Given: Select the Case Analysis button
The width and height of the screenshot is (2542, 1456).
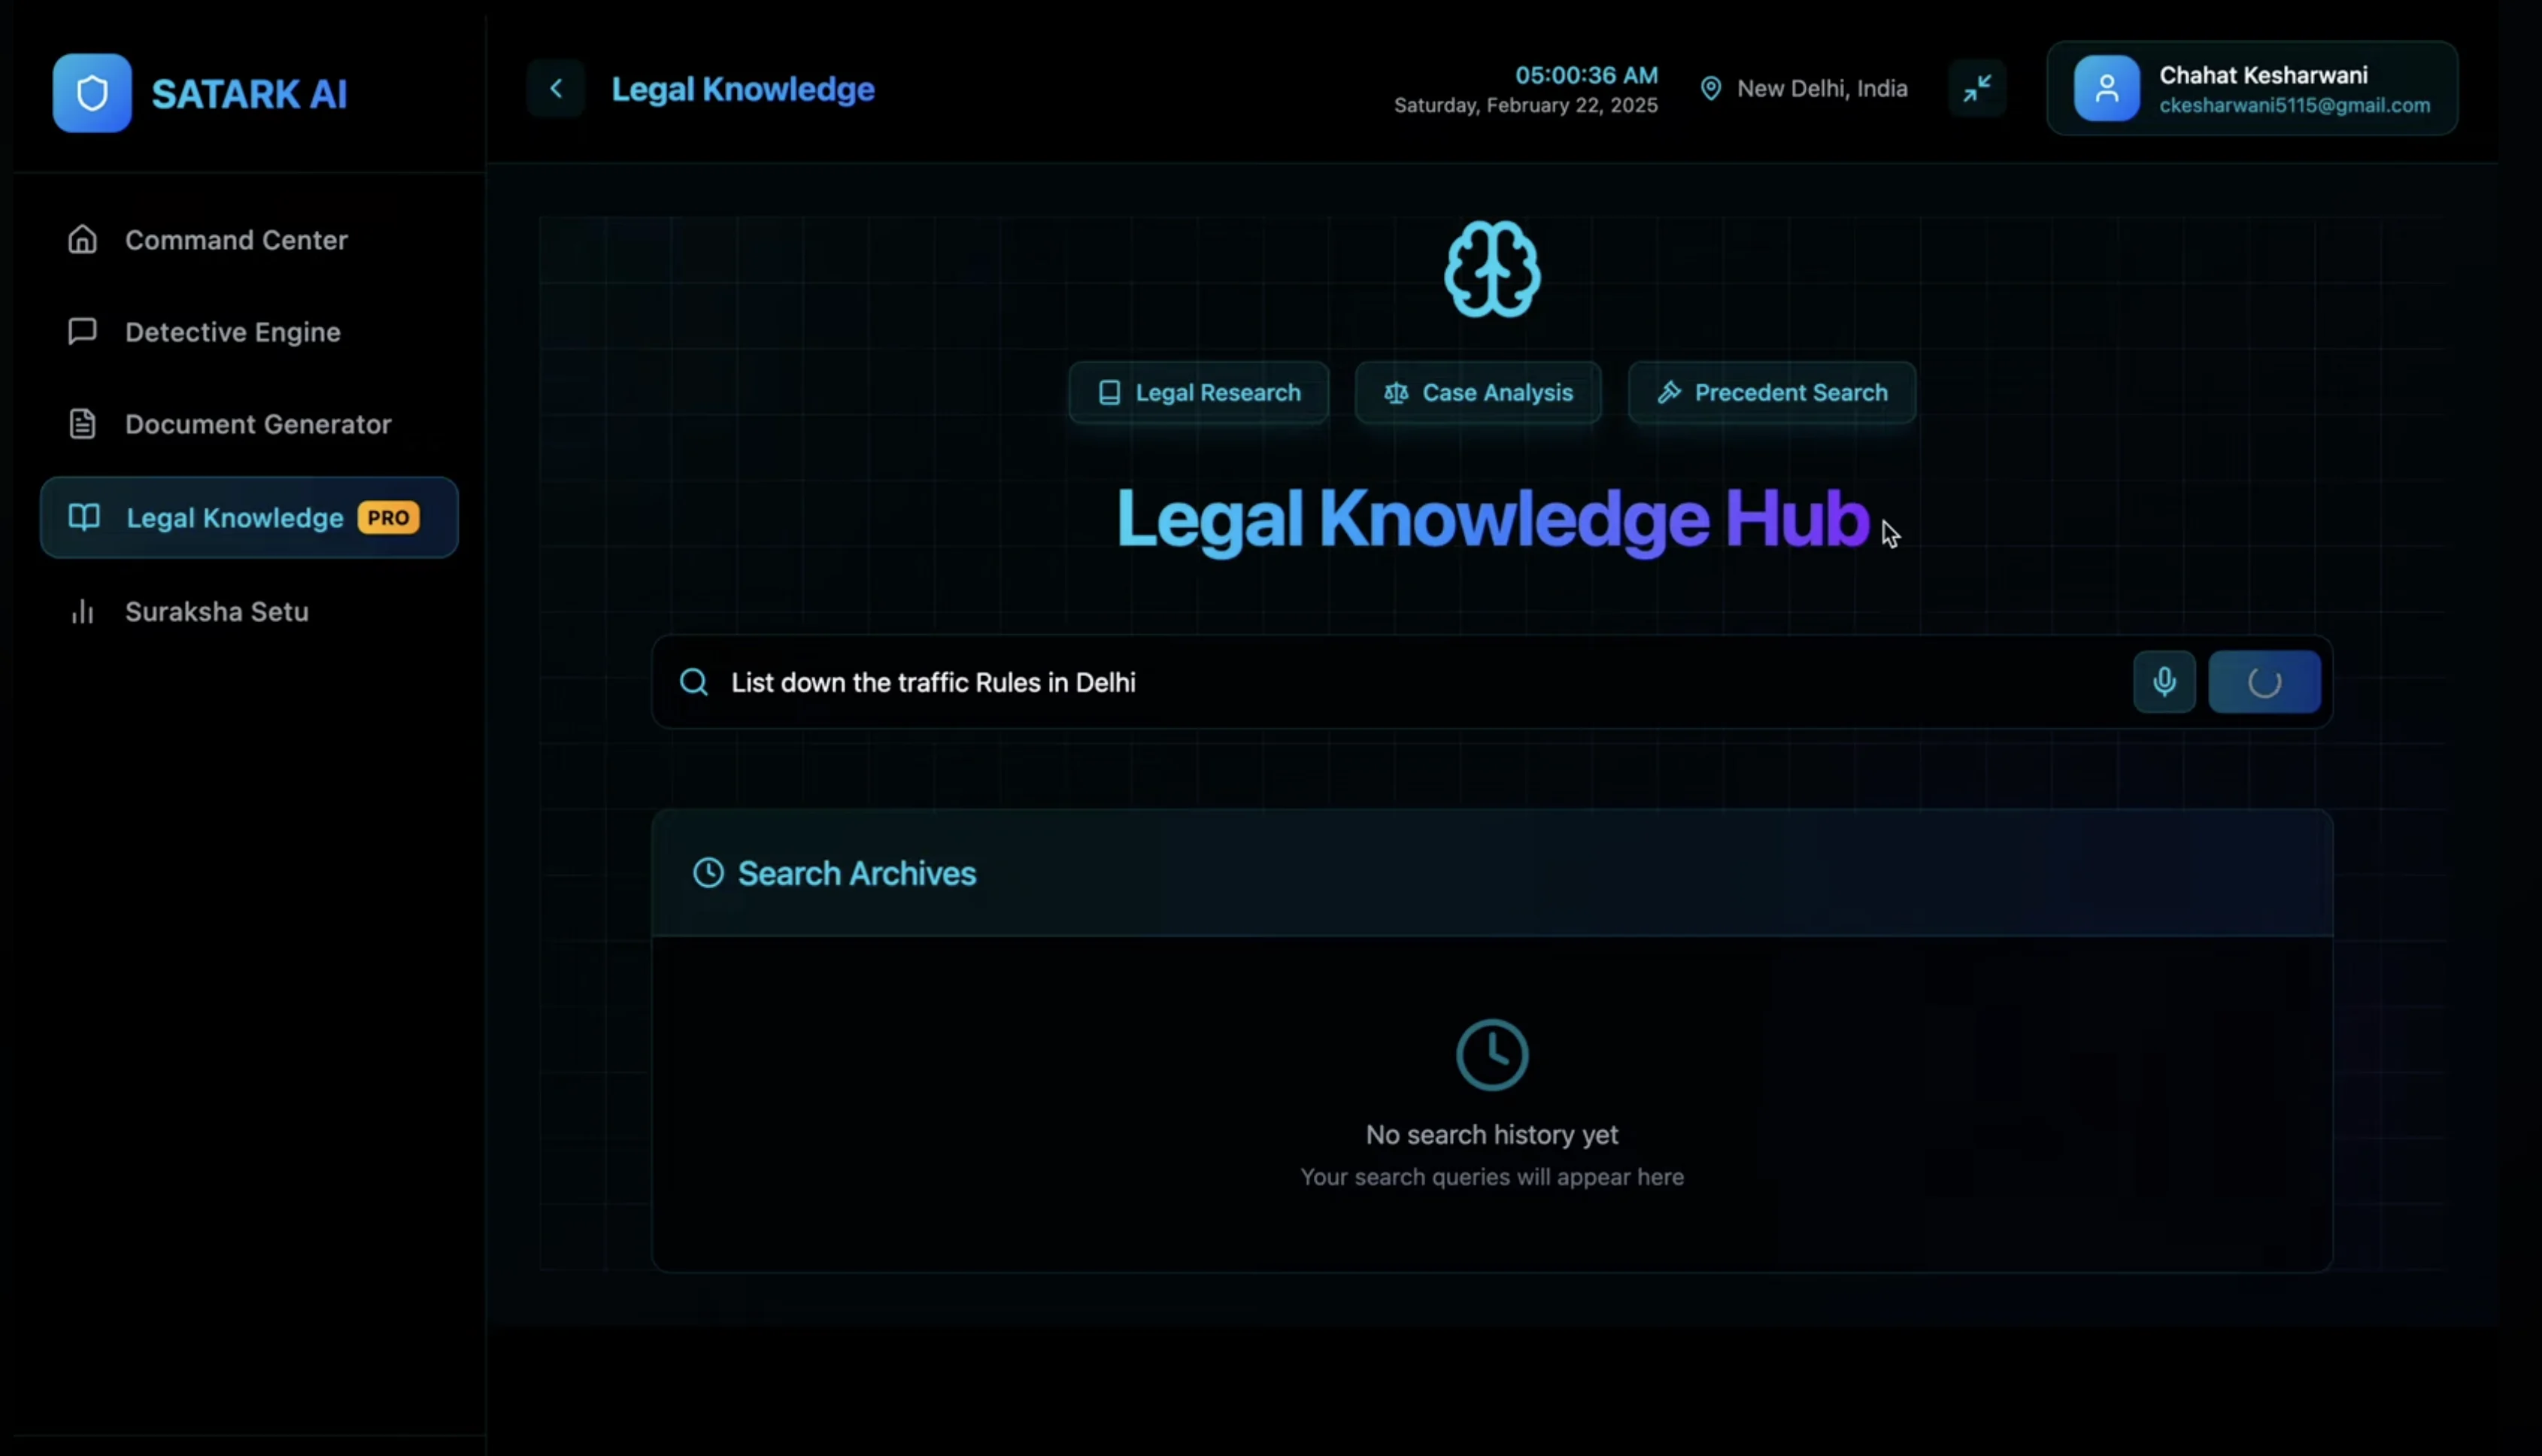Looking at the screenshot, I should click(1478, 393).
